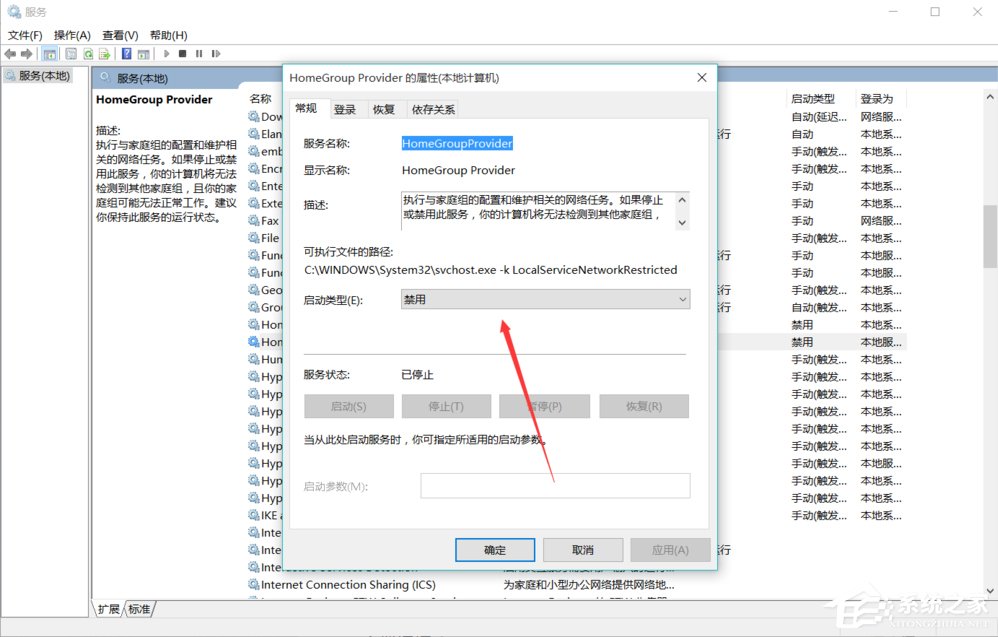Open the Export List toolbar icon
The height and width of the screenshot is (637, 998).
[104, 53]
